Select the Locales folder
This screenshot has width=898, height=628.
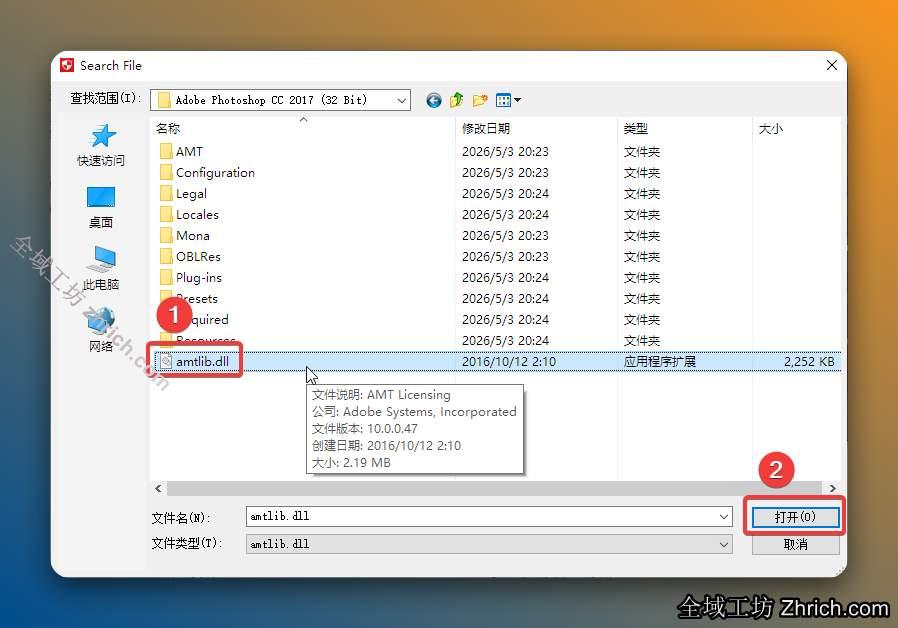point(197,215)
